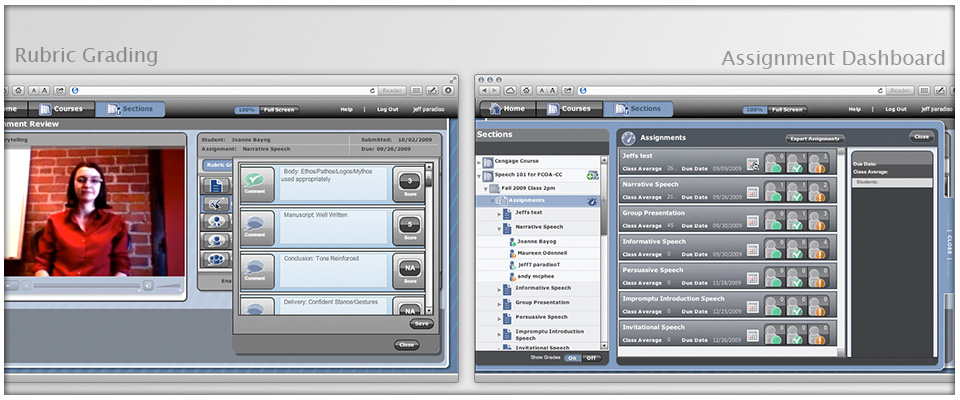Mute video with speaker button
Screen dimensions: 960x400
[148, 285]
